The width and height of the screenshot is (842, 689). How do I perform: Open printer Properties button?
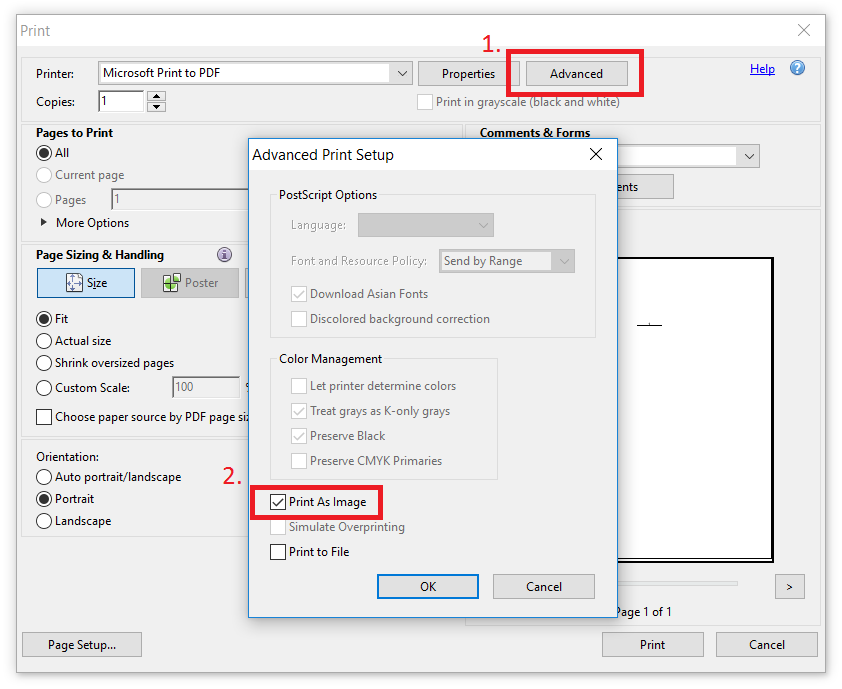[x=468, y=73]
